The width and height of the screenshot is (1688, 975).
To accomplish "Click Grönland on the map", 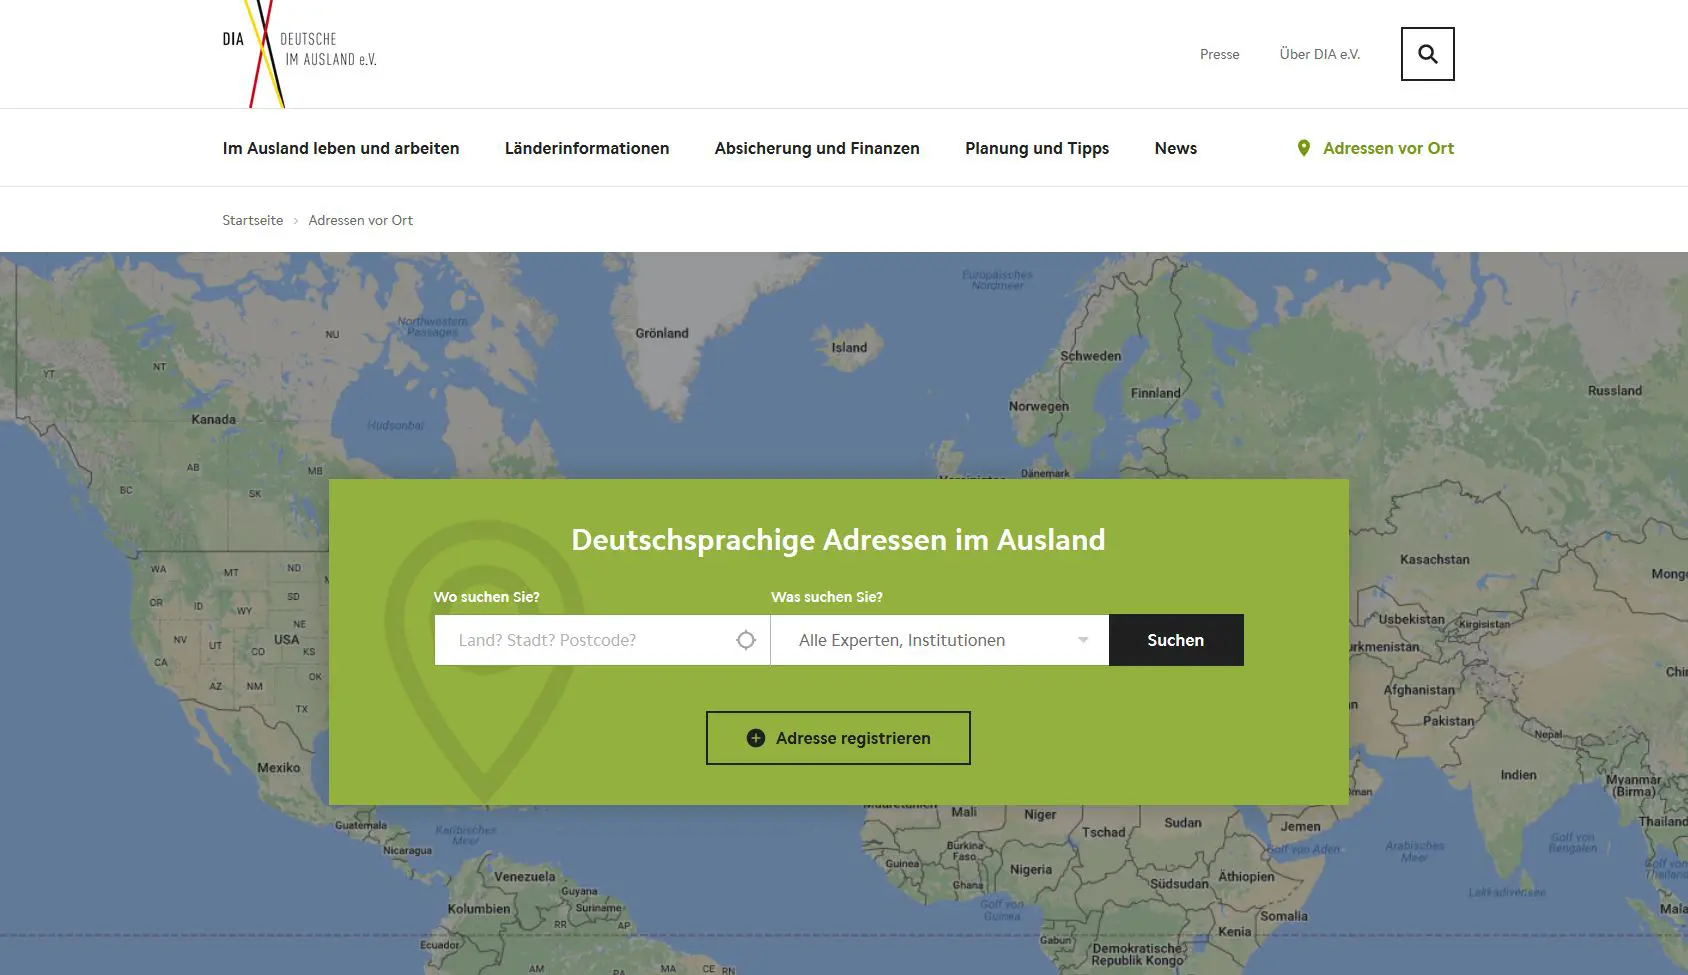I will point(662,333).
